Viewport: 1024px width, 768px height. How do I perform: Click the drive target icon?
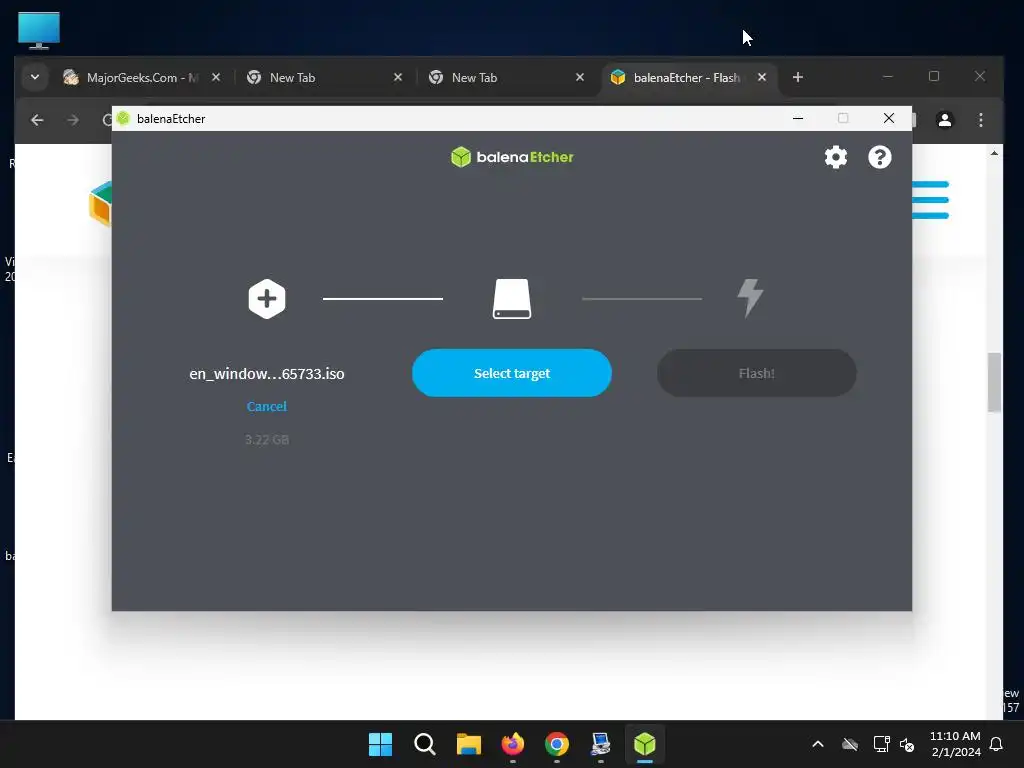click(x=511, y=299)
